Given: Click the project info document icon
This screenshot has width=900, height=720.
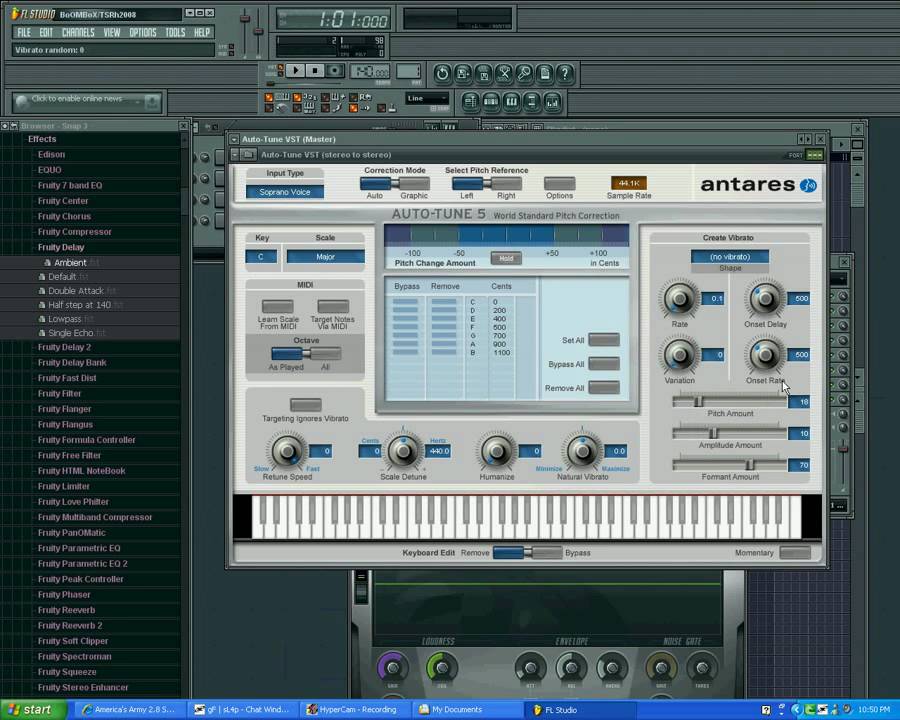Looking at the screenshot, I should click(545, 73).
